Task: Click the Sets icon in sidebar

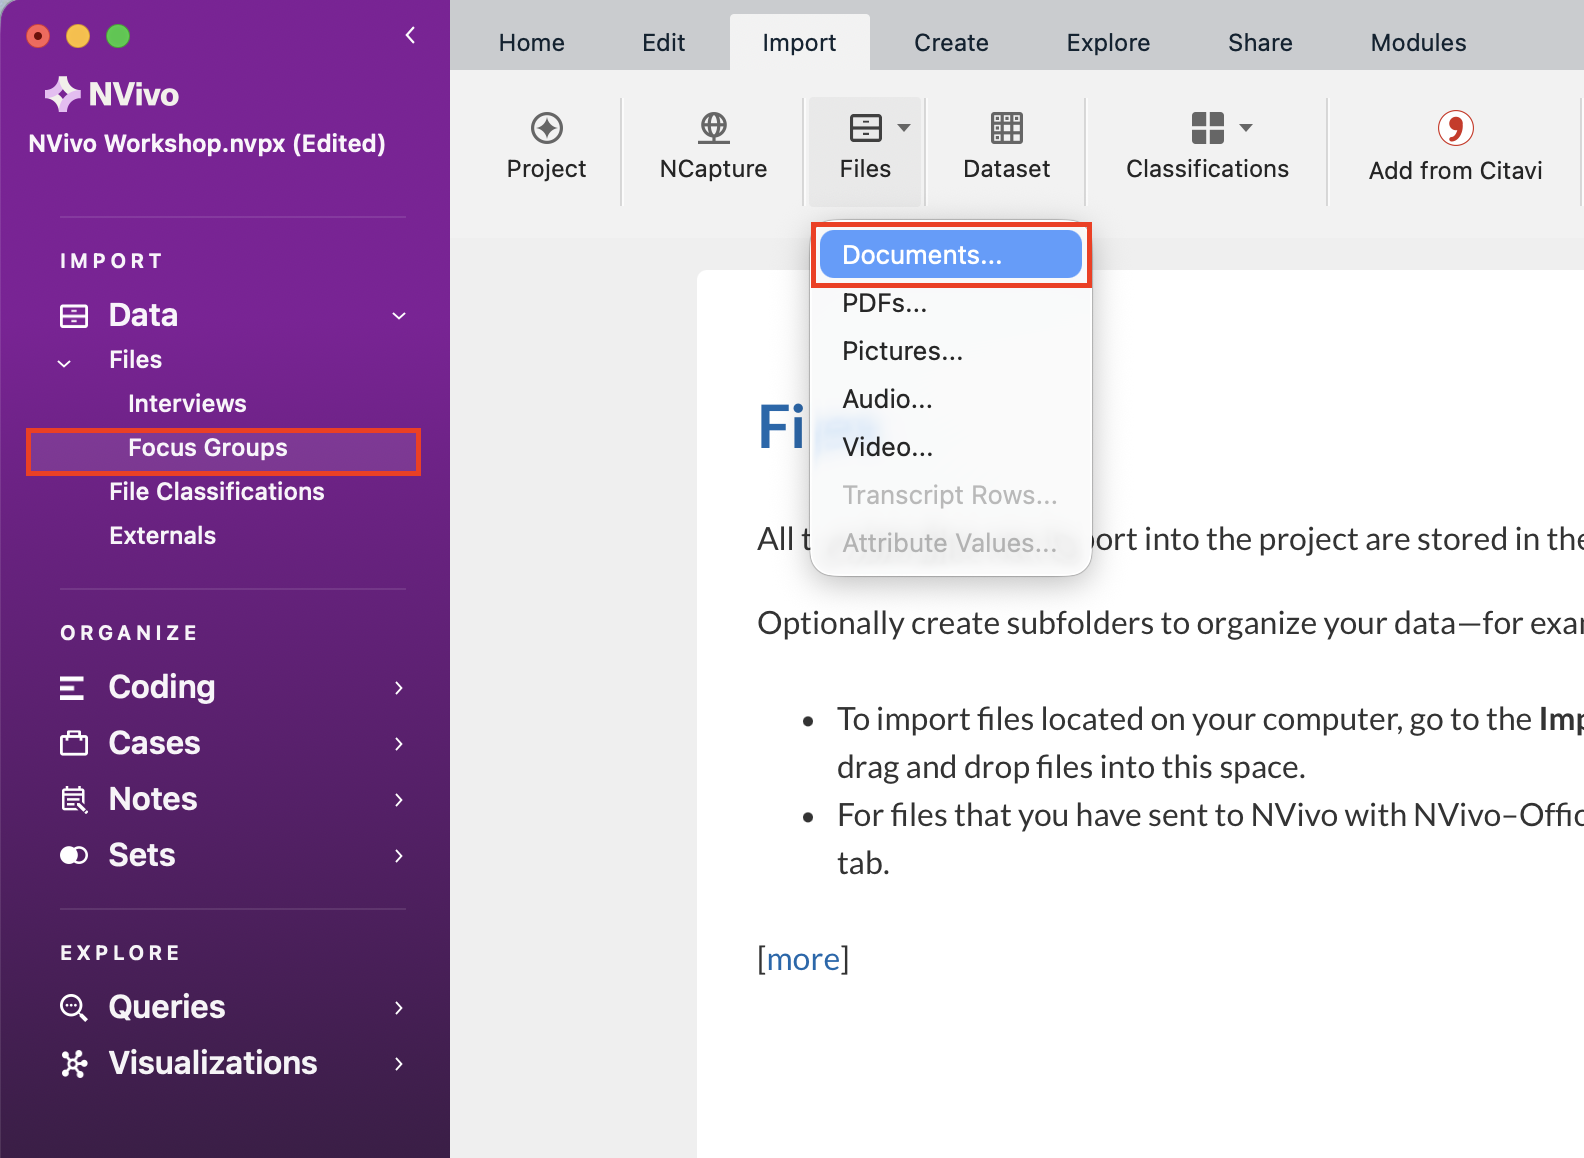Action: click(x=74, y=855)
